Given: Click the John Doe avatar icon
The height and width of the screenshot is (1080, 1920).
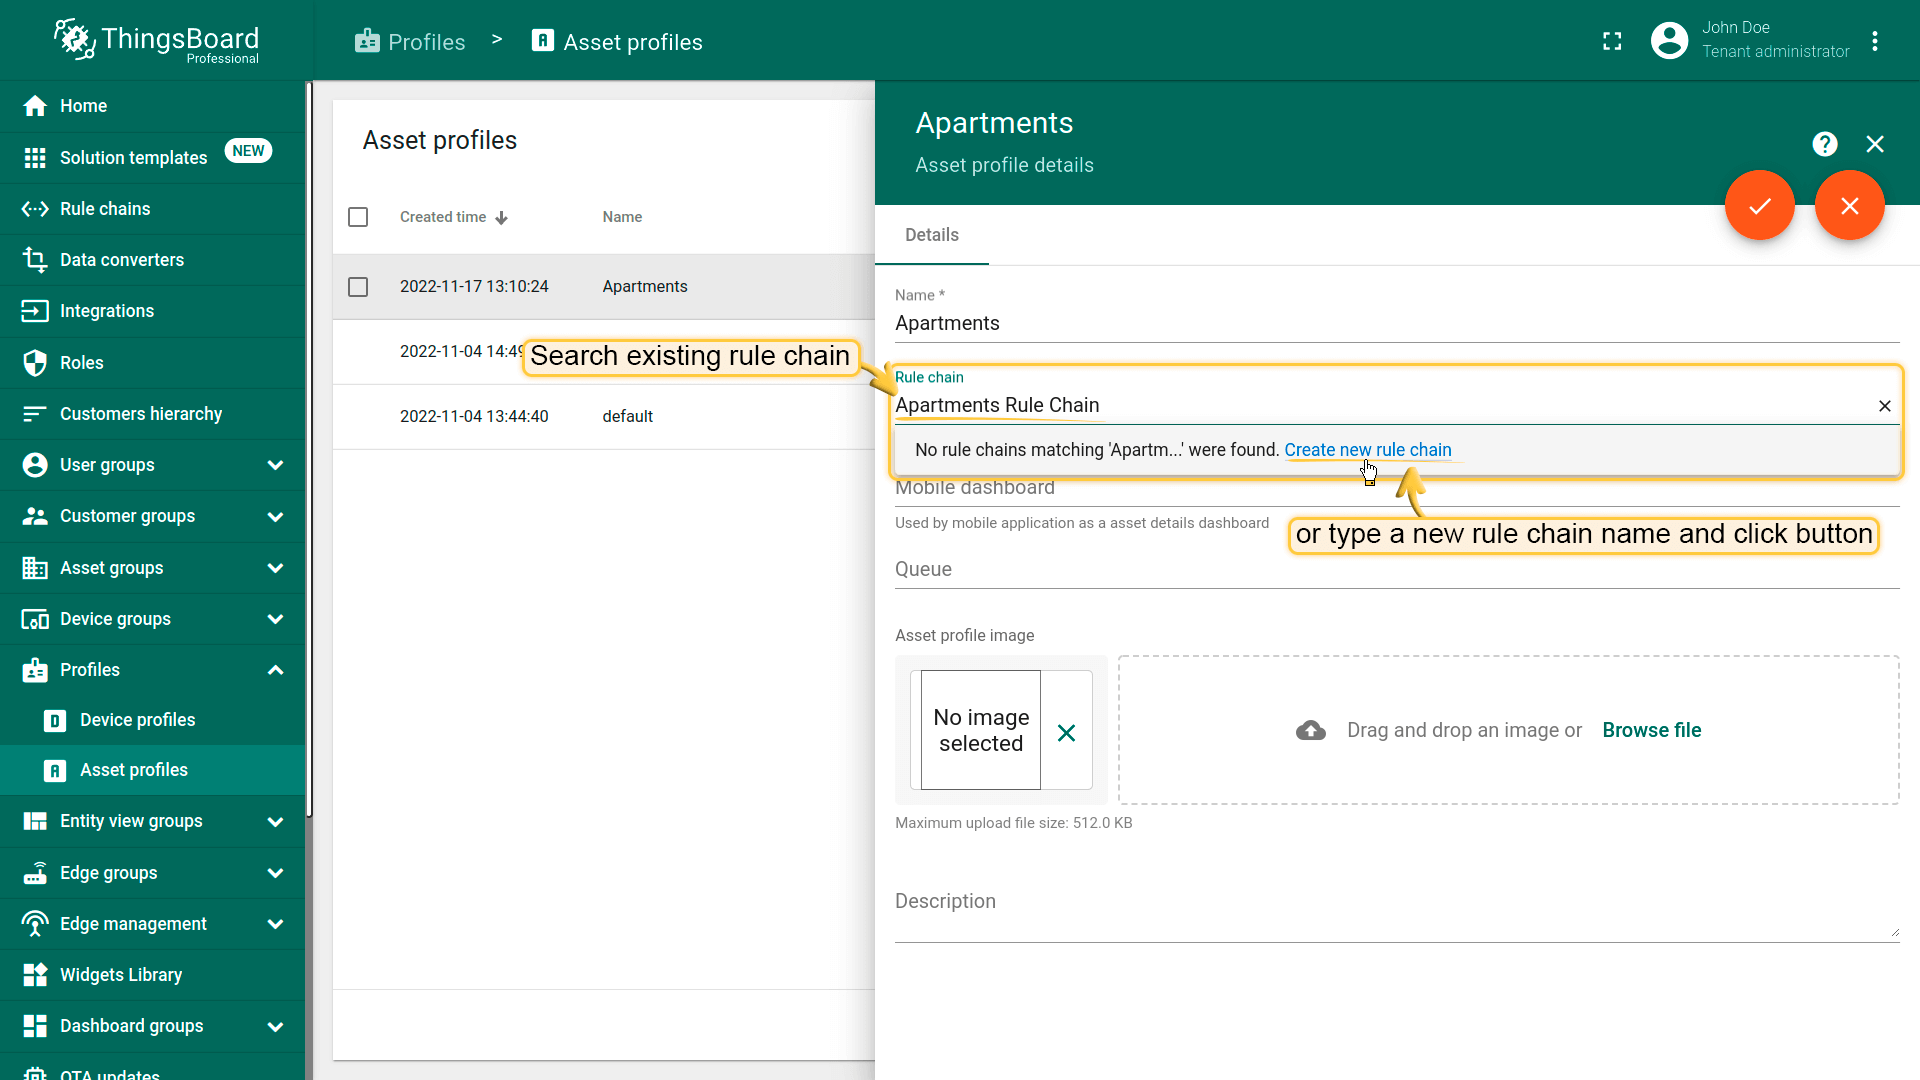Looking at the screenshot, I should coord(1669,41).
